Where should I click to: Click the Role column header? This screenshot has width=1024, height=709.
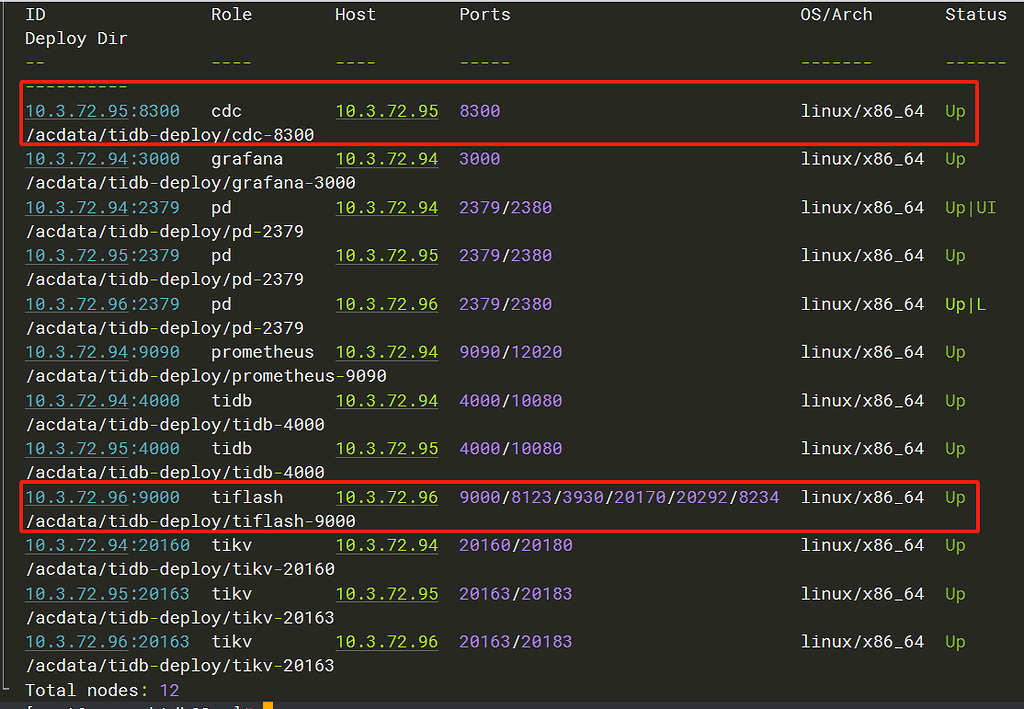pos(232,14)
